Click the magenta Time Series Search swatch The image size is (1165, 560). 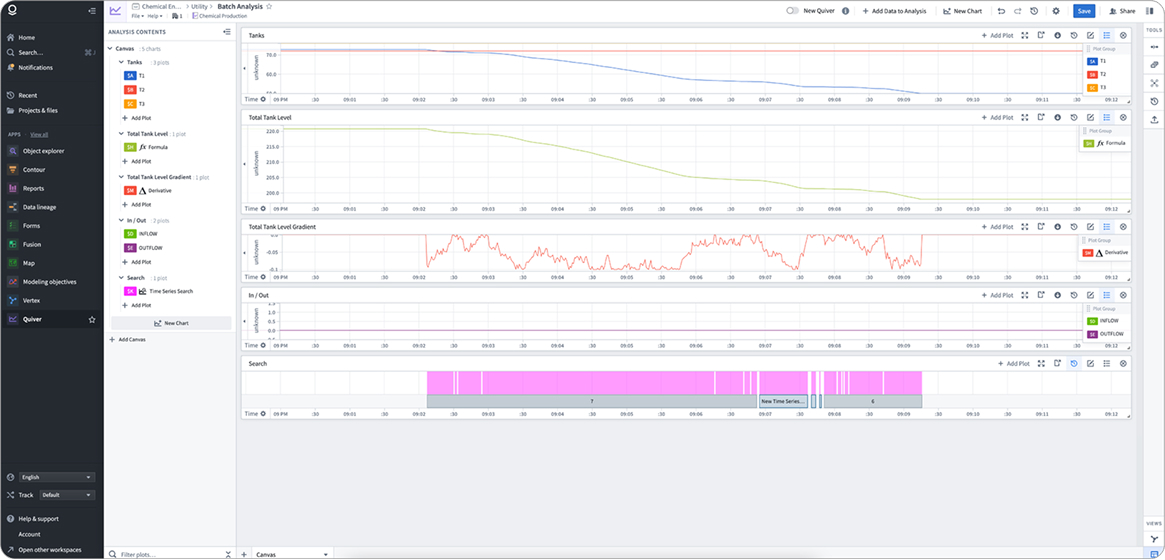tap(130, 291)
